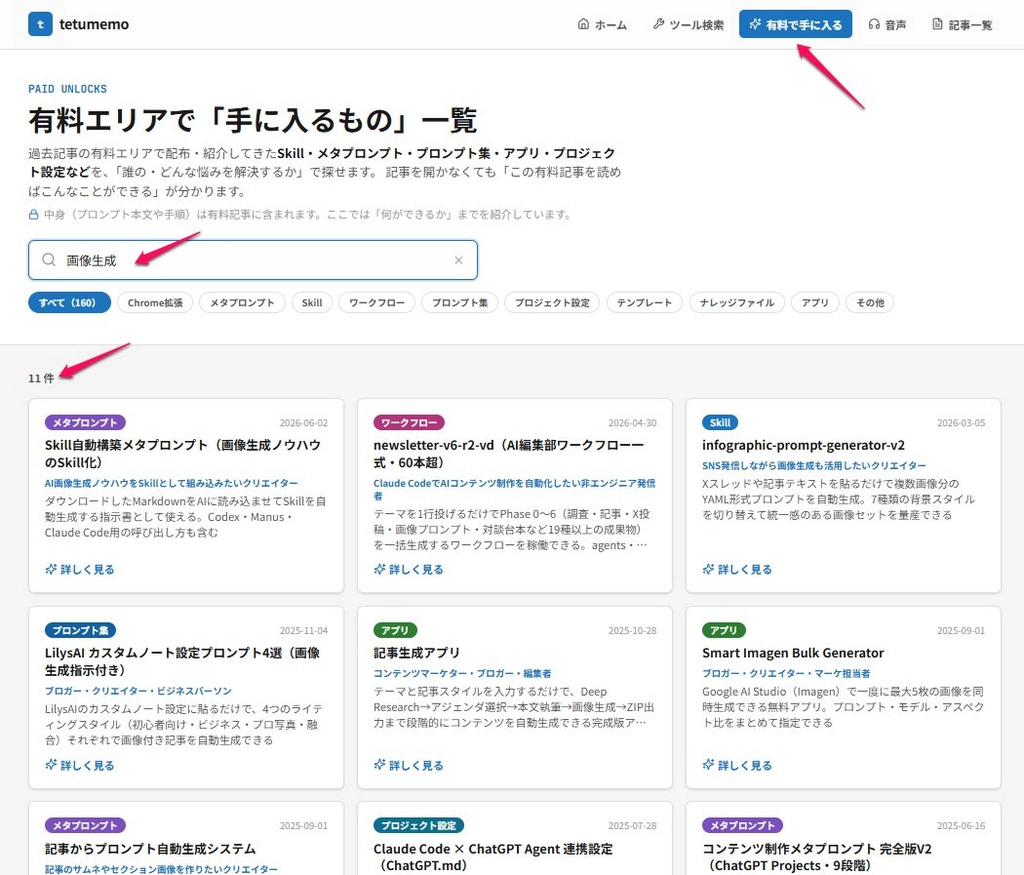The image size is (1024, 875).
Task: Filter by メタプロンプト chip
Action: [x=242, y=302]
